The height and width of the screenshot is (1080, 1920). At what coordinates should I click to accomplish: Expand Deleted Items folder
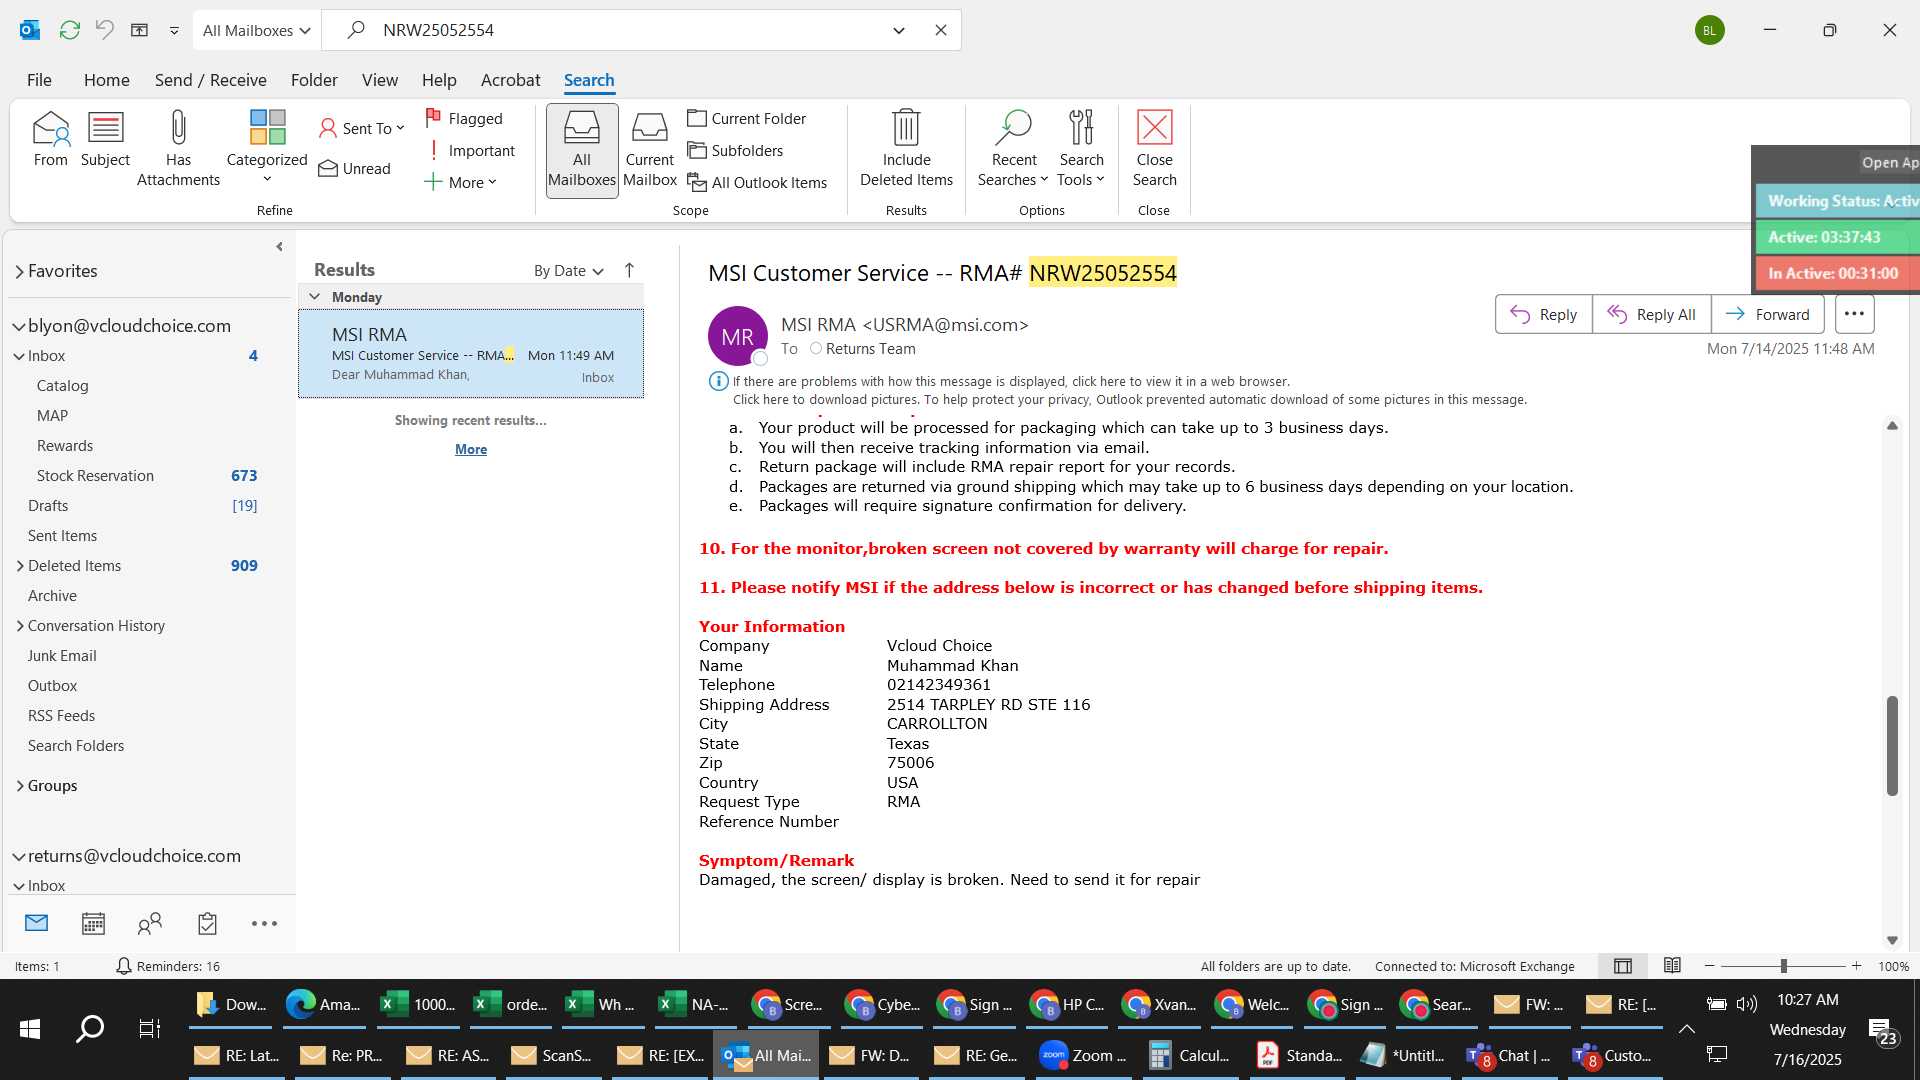[19, 566]
